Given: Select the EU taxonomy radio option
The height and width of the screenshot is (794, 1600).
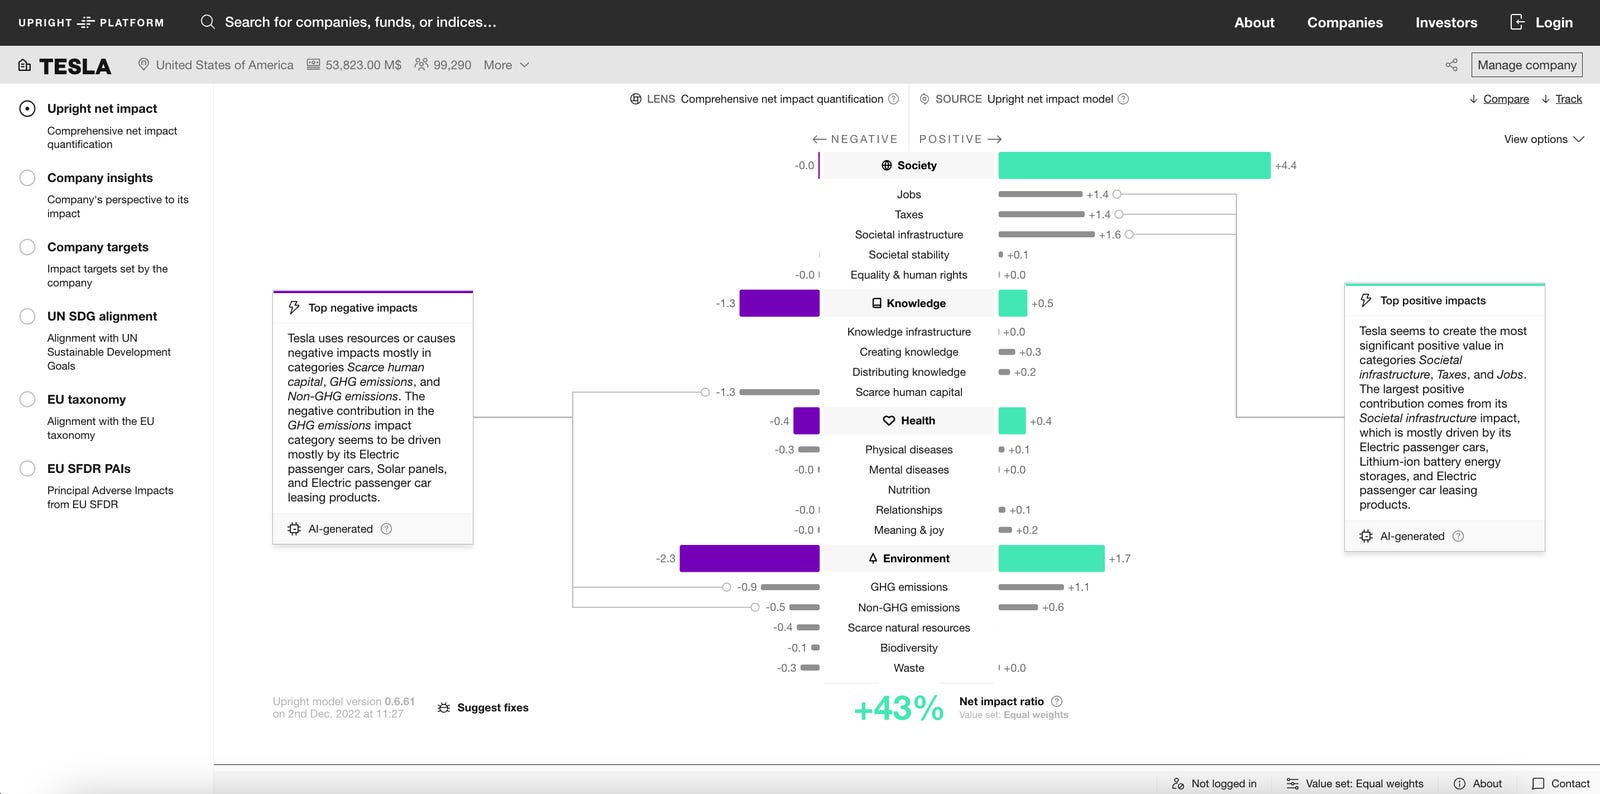Looking at the screenshot, I should (28, 399).
